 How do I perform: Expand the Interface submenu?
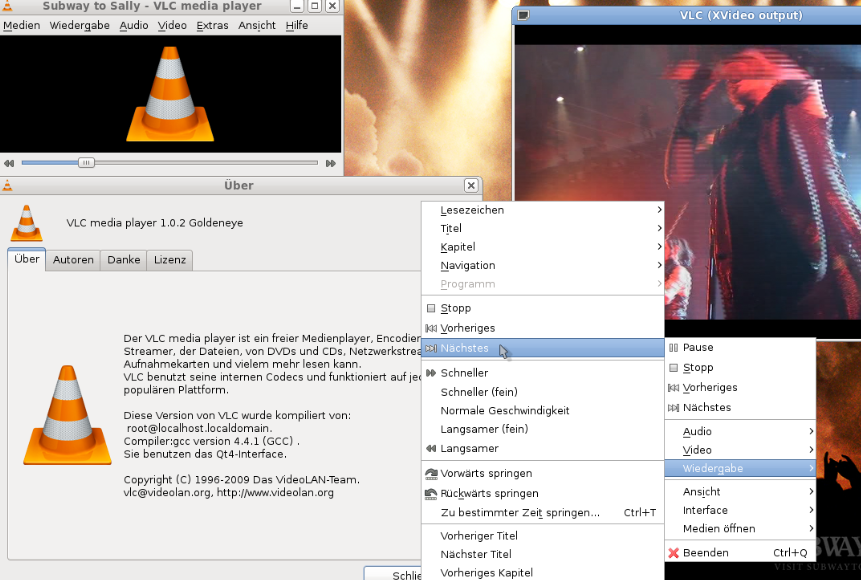[740, 510]
